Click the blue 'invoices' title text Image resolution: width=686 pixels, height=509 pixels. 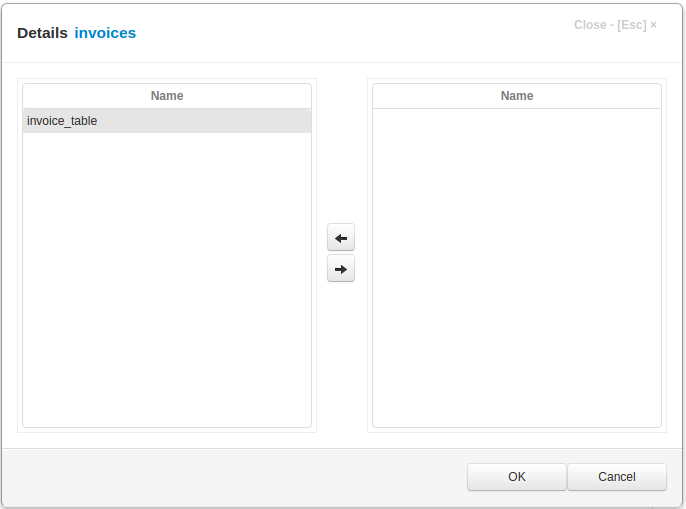[x=105, y=33]
